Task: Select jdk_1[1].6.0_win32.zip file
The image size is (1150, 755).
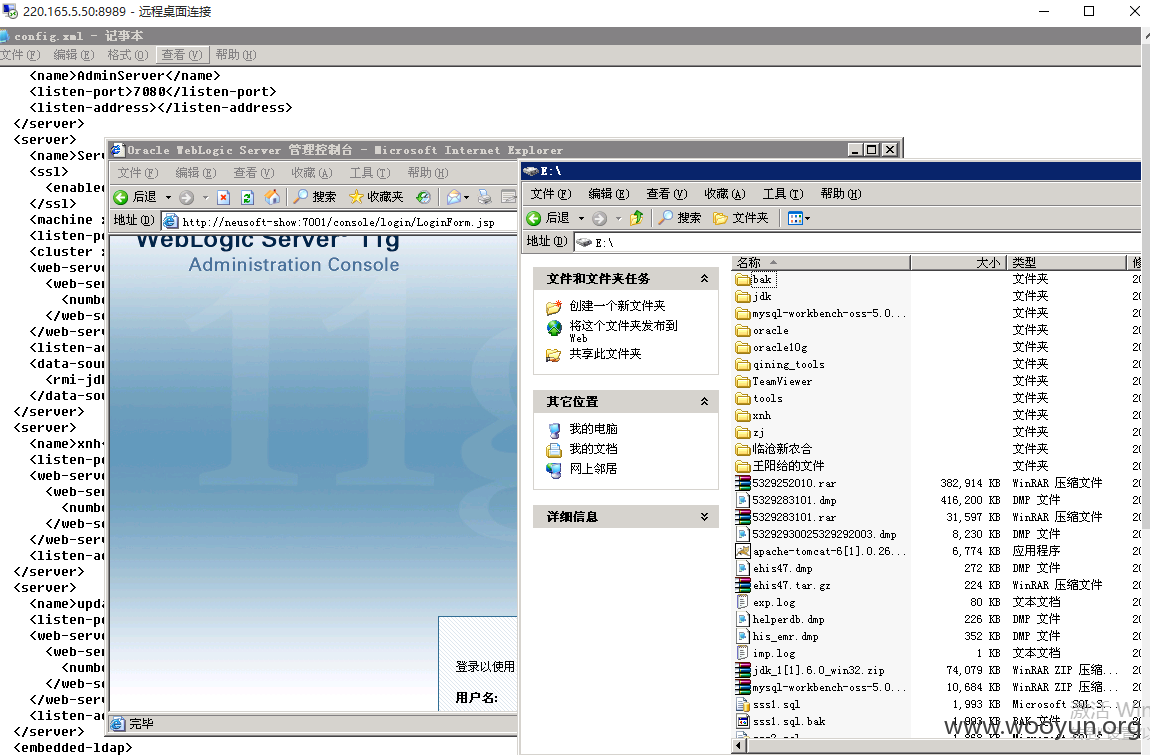Action: [x=810, y=671]
